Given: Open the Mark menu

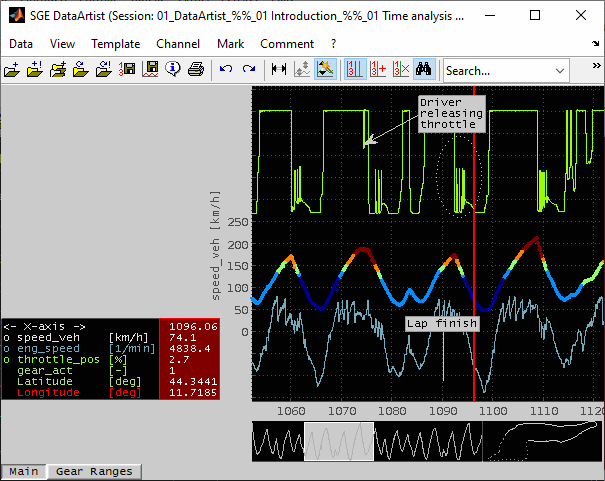Looking at the screenshot, I should [x=230, y=44].
